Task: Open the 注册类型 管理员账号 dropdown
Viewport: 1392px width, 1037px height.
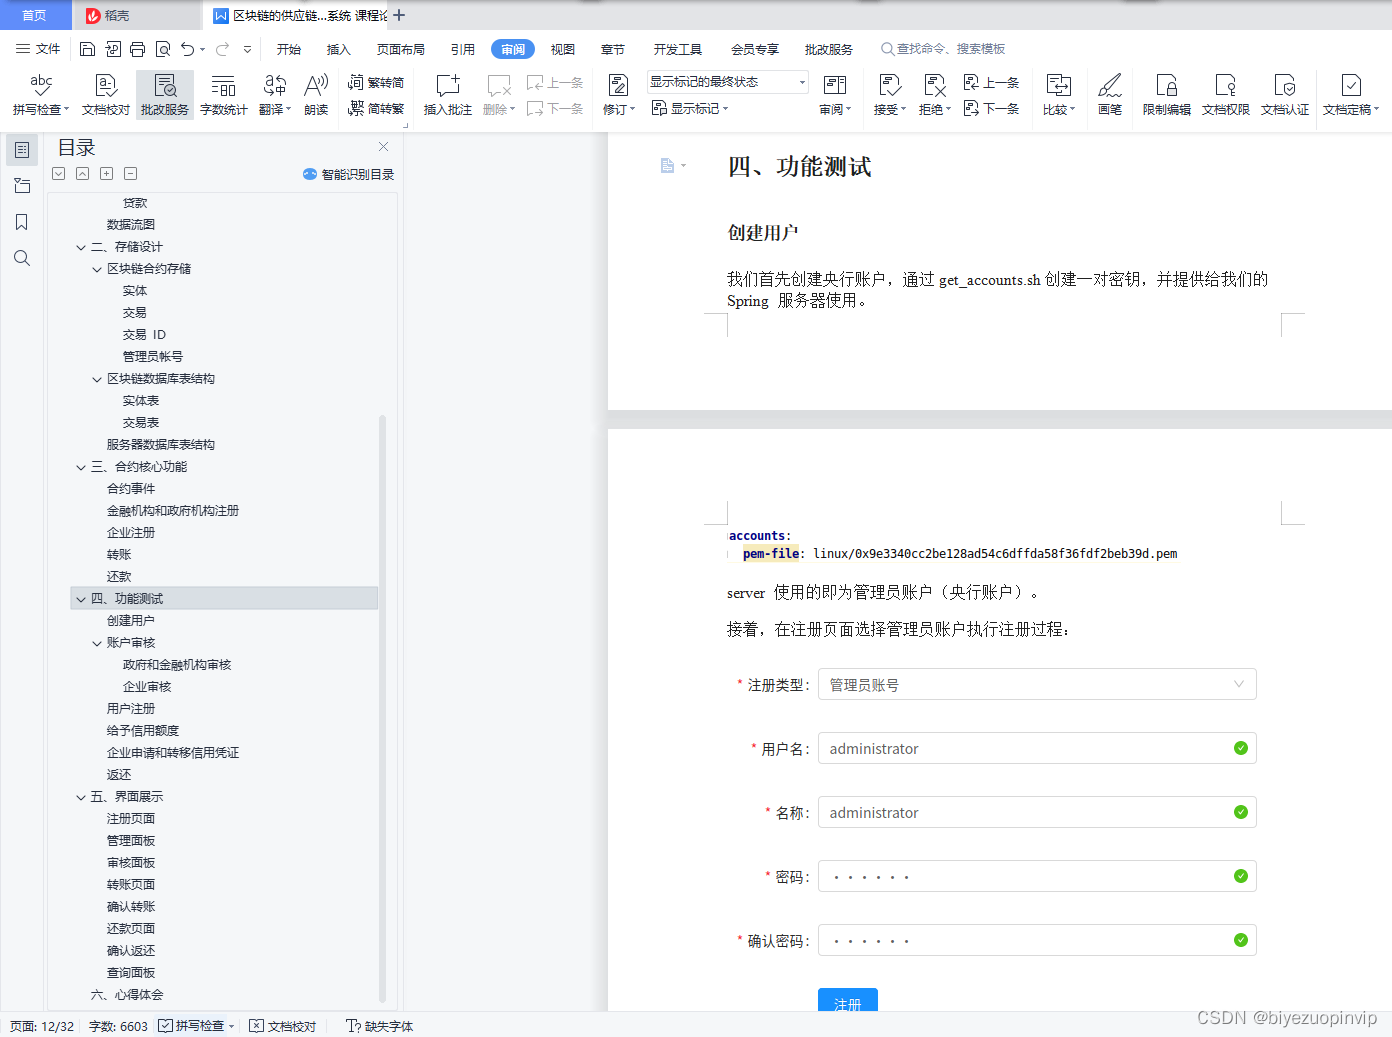Action: tap(1037, 685)
